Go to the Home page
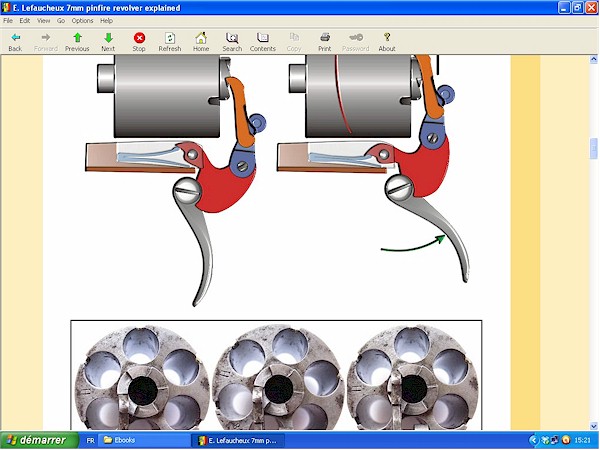 pyautogui.click(x=201, y=42)
